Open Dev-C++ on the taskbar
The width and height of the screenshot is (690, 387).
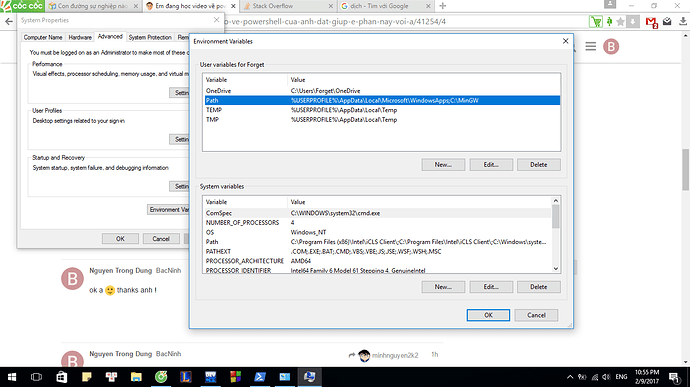pos(211,377)
